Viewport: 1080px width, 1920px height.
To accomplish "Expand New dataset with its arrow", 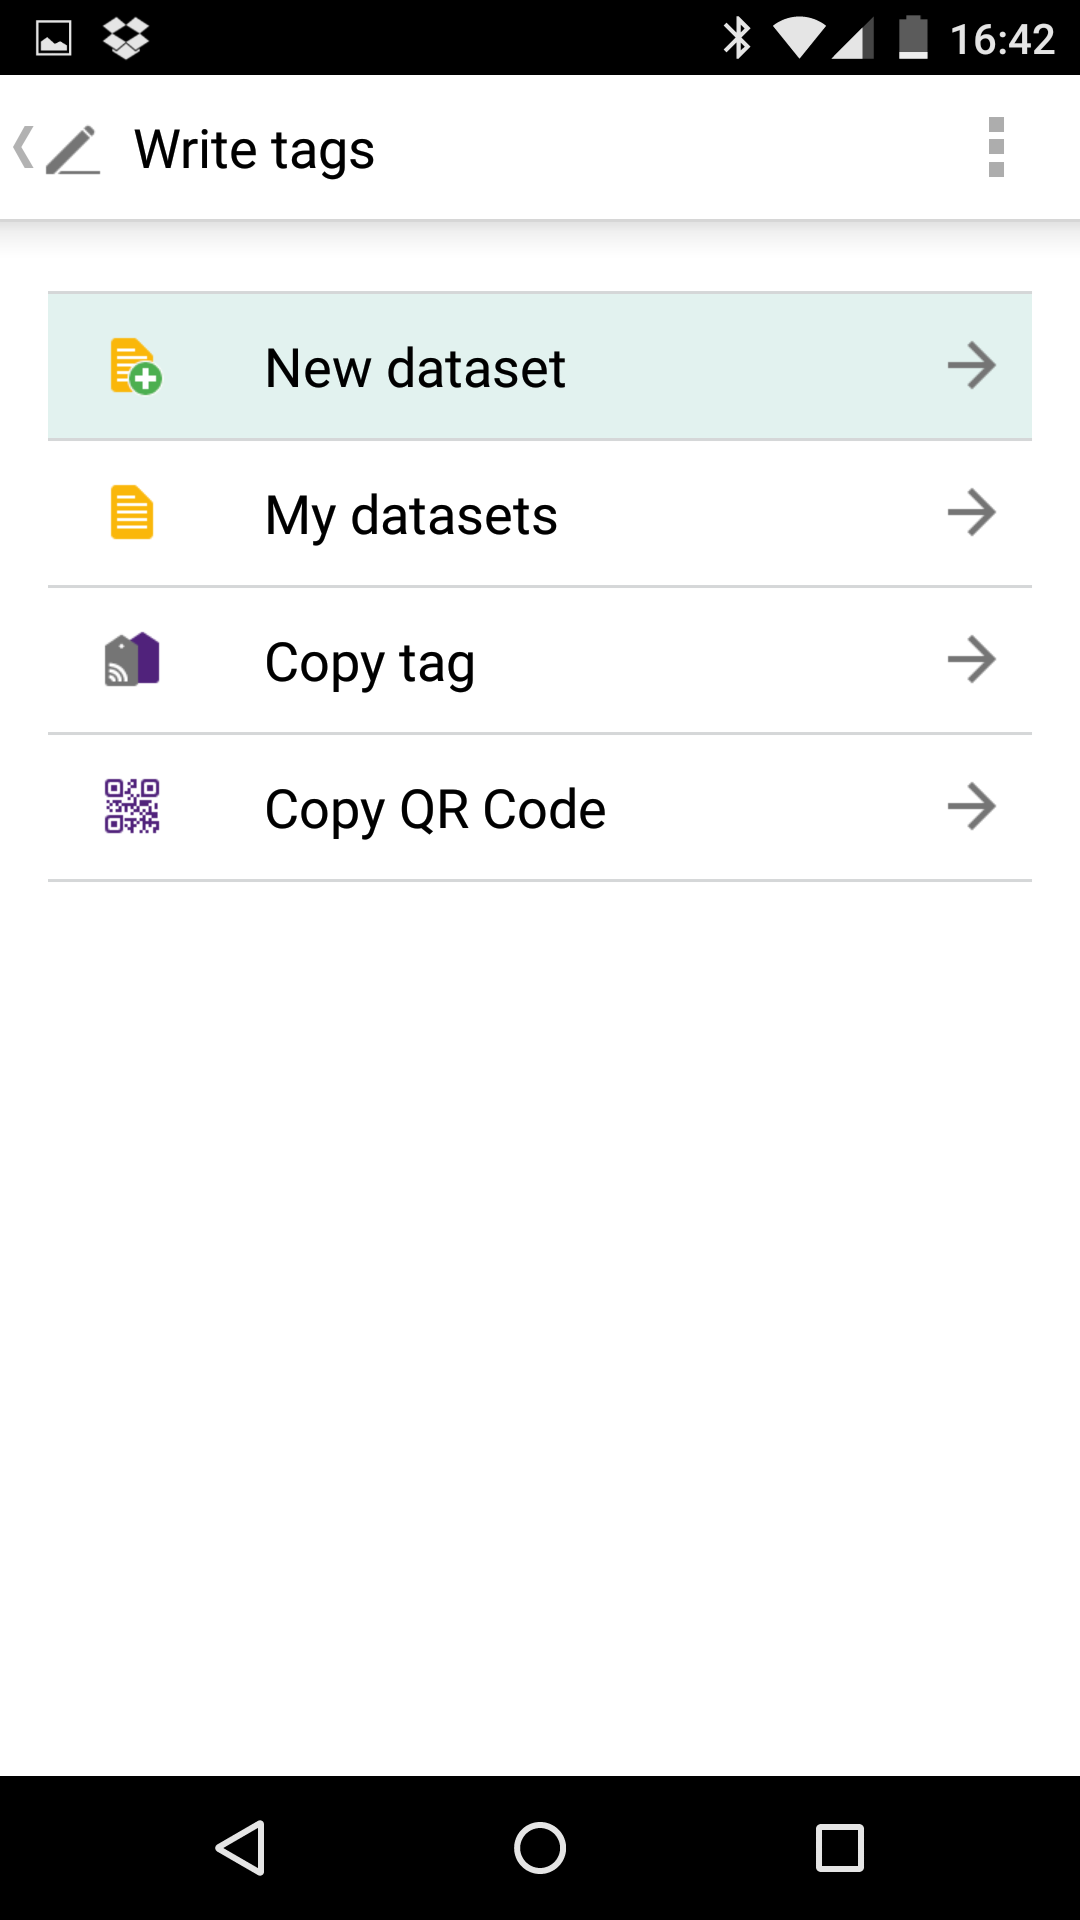I will pyautogui.click(x=971, y=365).
